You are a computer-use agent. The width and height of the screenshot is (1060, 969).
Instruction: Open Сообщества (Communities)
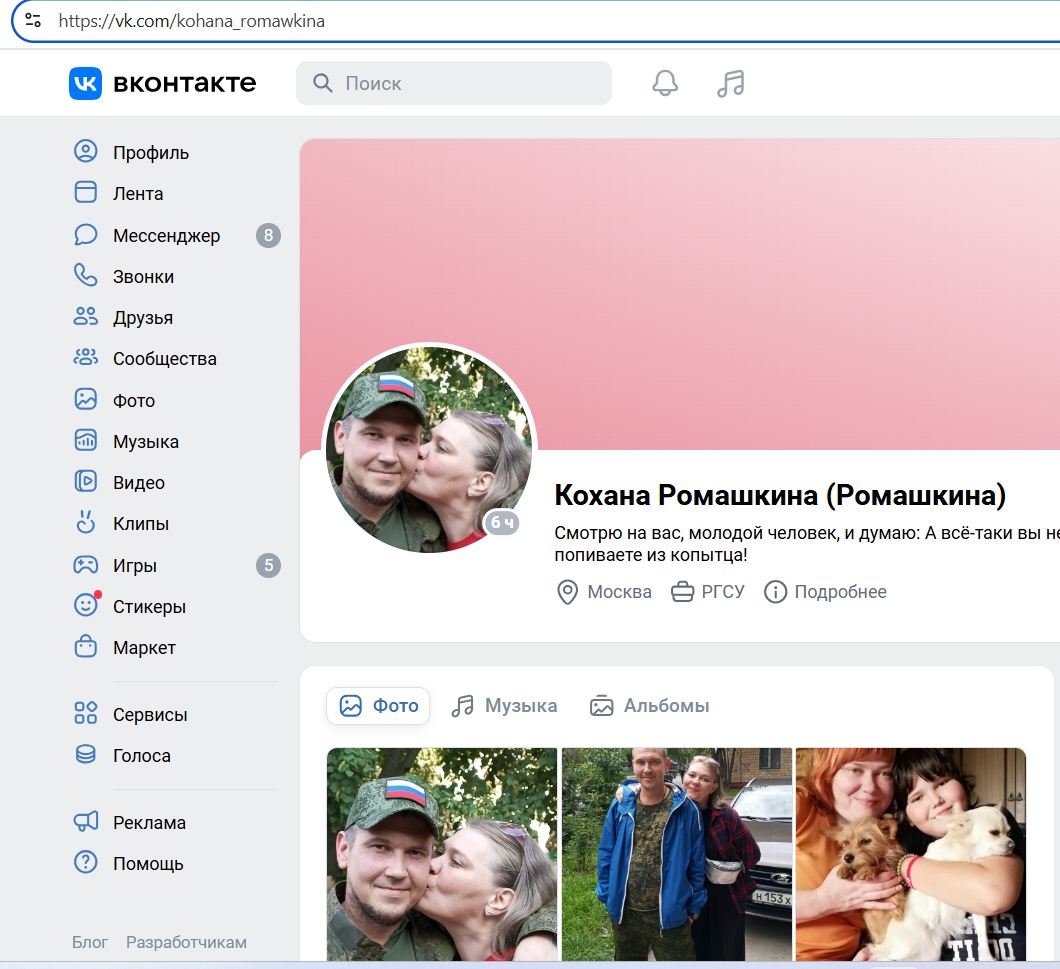pyautogui.click(x=163, y=358)
